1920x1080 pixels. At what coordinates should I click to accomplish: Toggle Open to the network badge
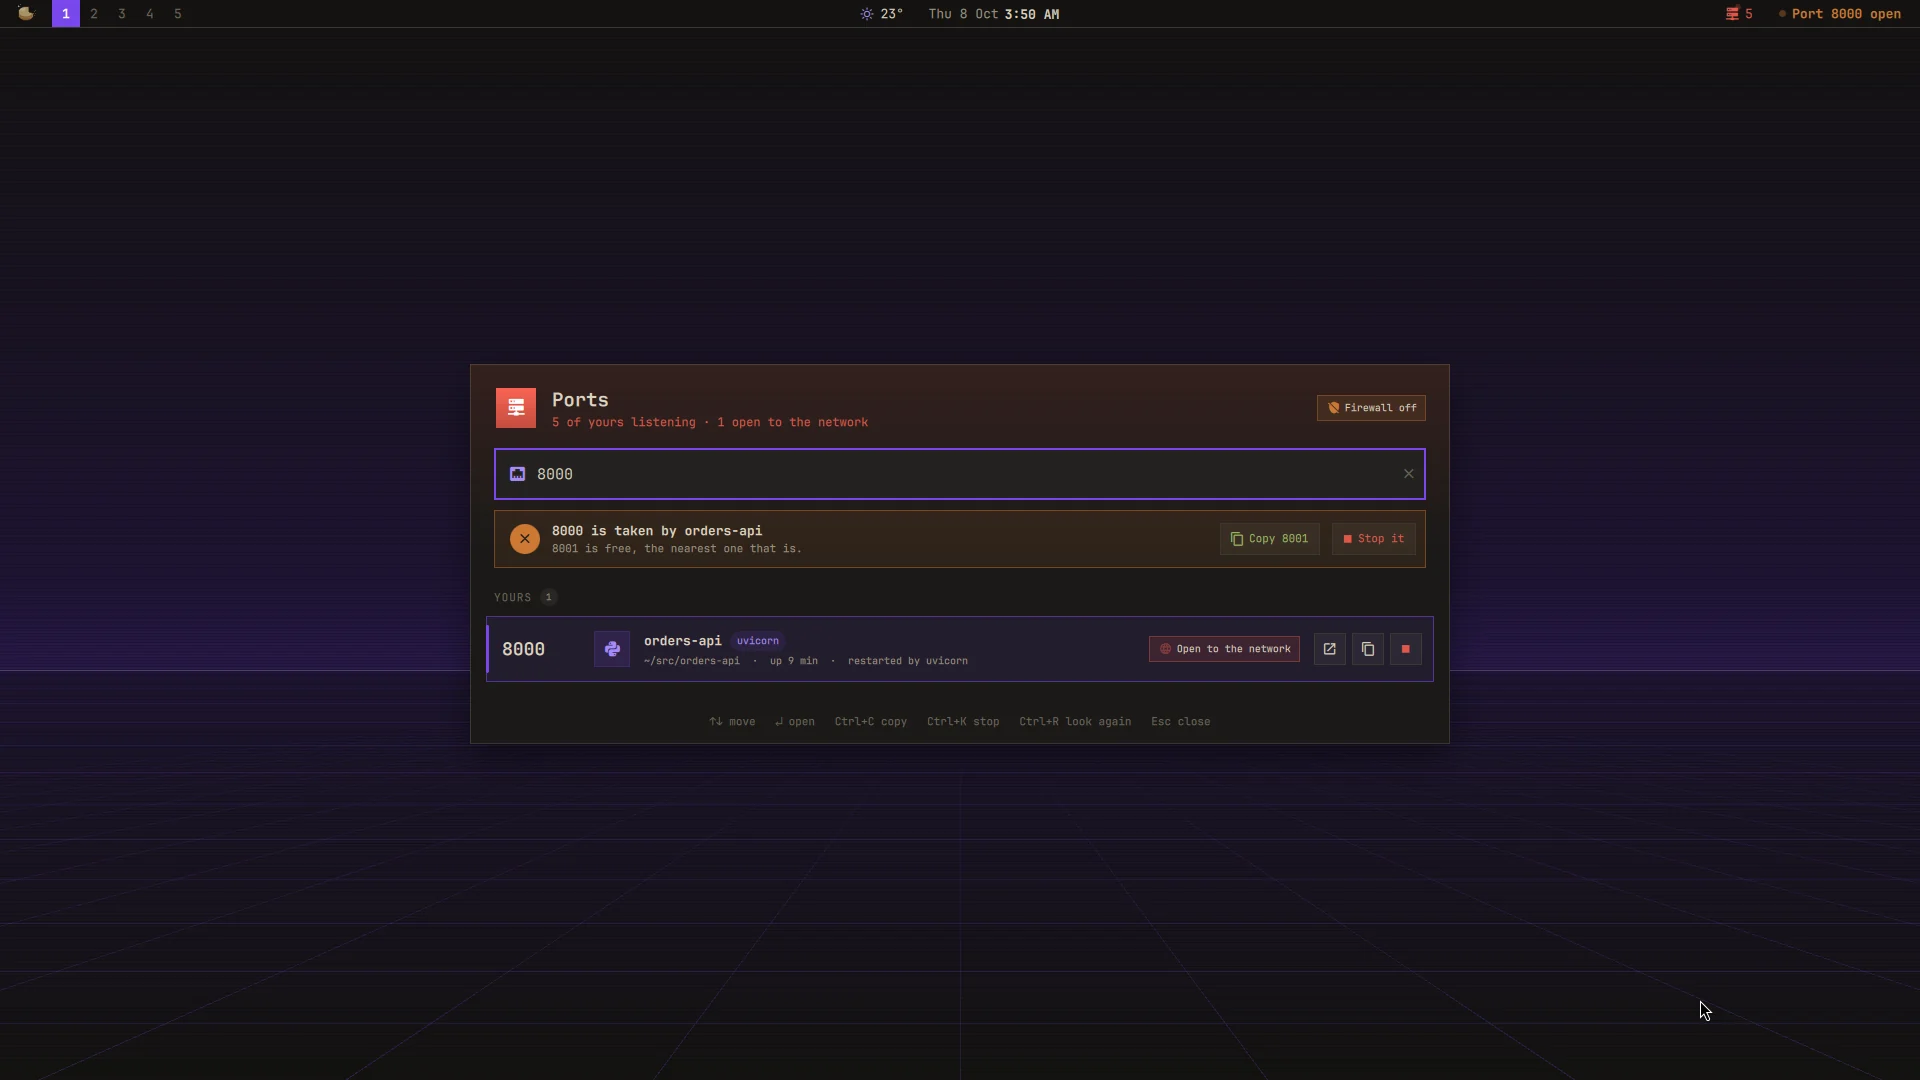point(1224,649)
